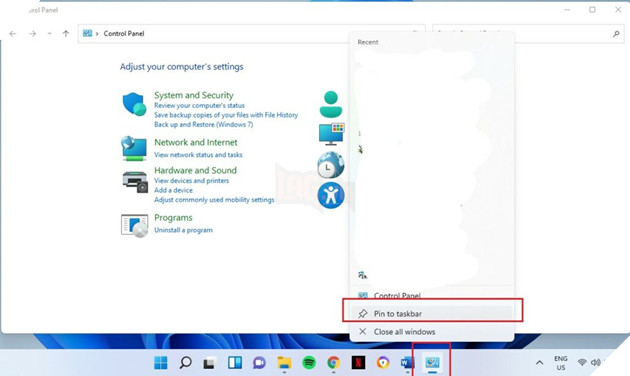Open the Programs disc icon
Screen dimensions: 630x376
(134, 225)
